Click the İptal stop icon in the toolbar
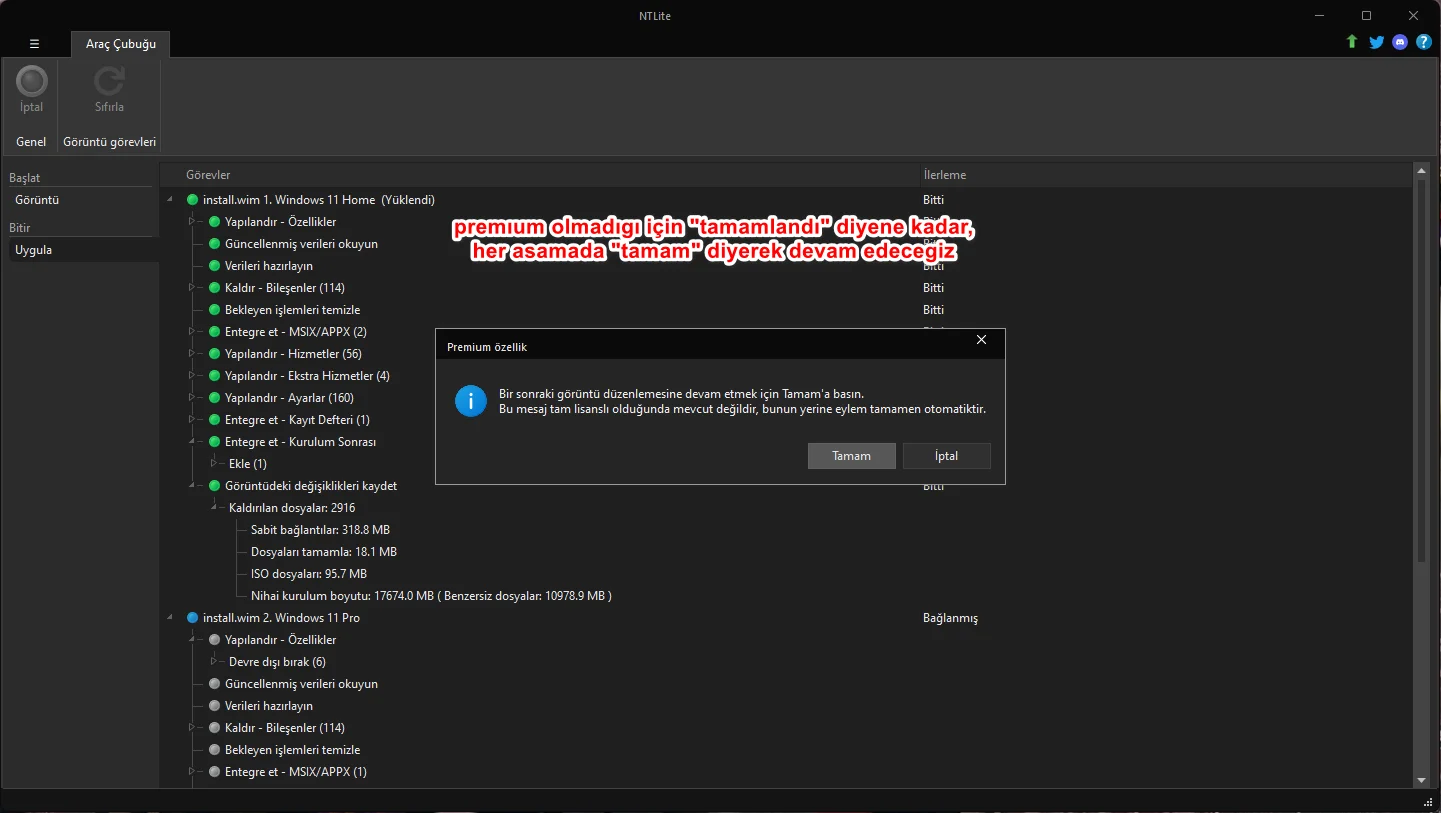The image size is (1441, 813). pos(32,81)
